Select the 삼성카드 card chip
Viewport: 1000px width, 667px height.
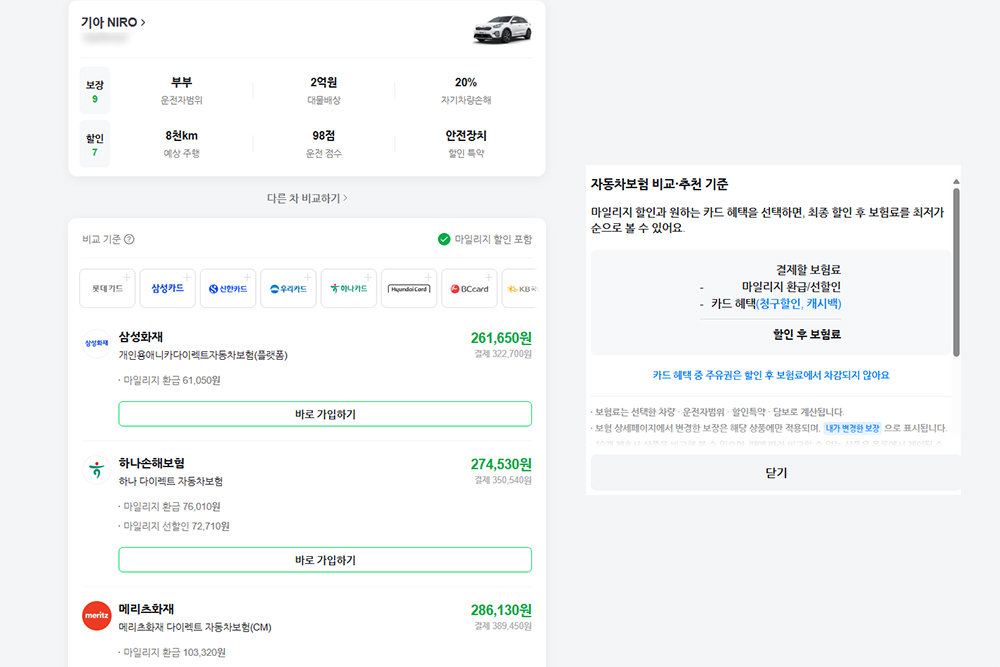click(167, 288)
